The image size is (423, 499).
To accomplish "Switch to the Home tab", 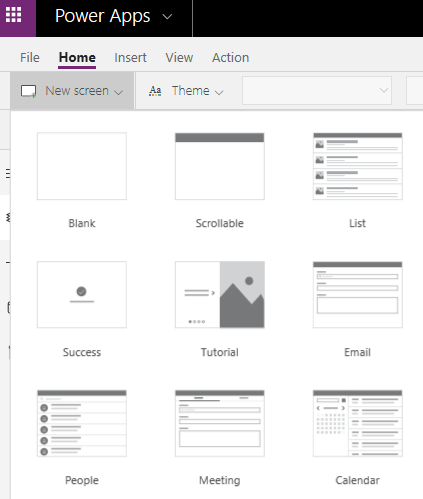I will tap(77, 58).
